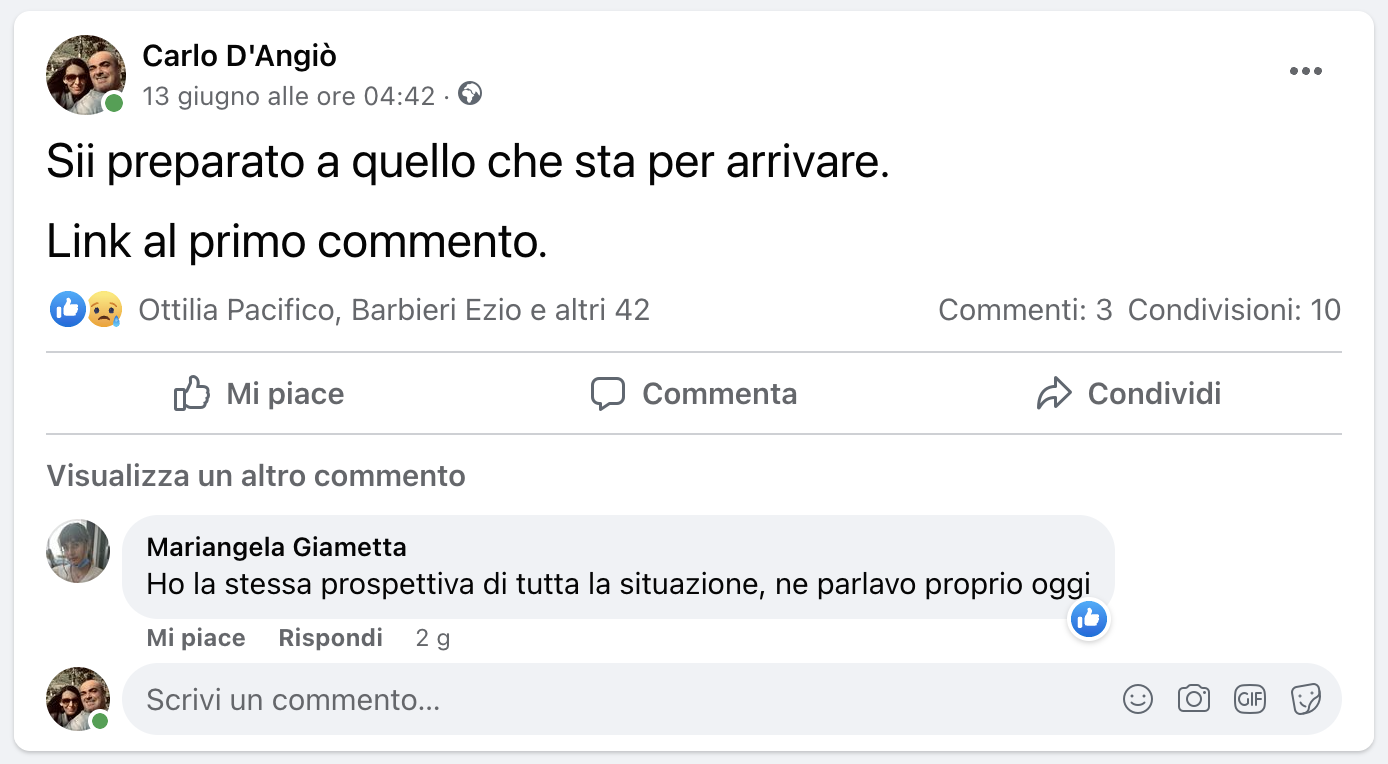The width and height of the screenshot is (1388, 764).
Task: Attach a photo with the camera icon
Action: pyautogui.click(x=1194, y=699)
